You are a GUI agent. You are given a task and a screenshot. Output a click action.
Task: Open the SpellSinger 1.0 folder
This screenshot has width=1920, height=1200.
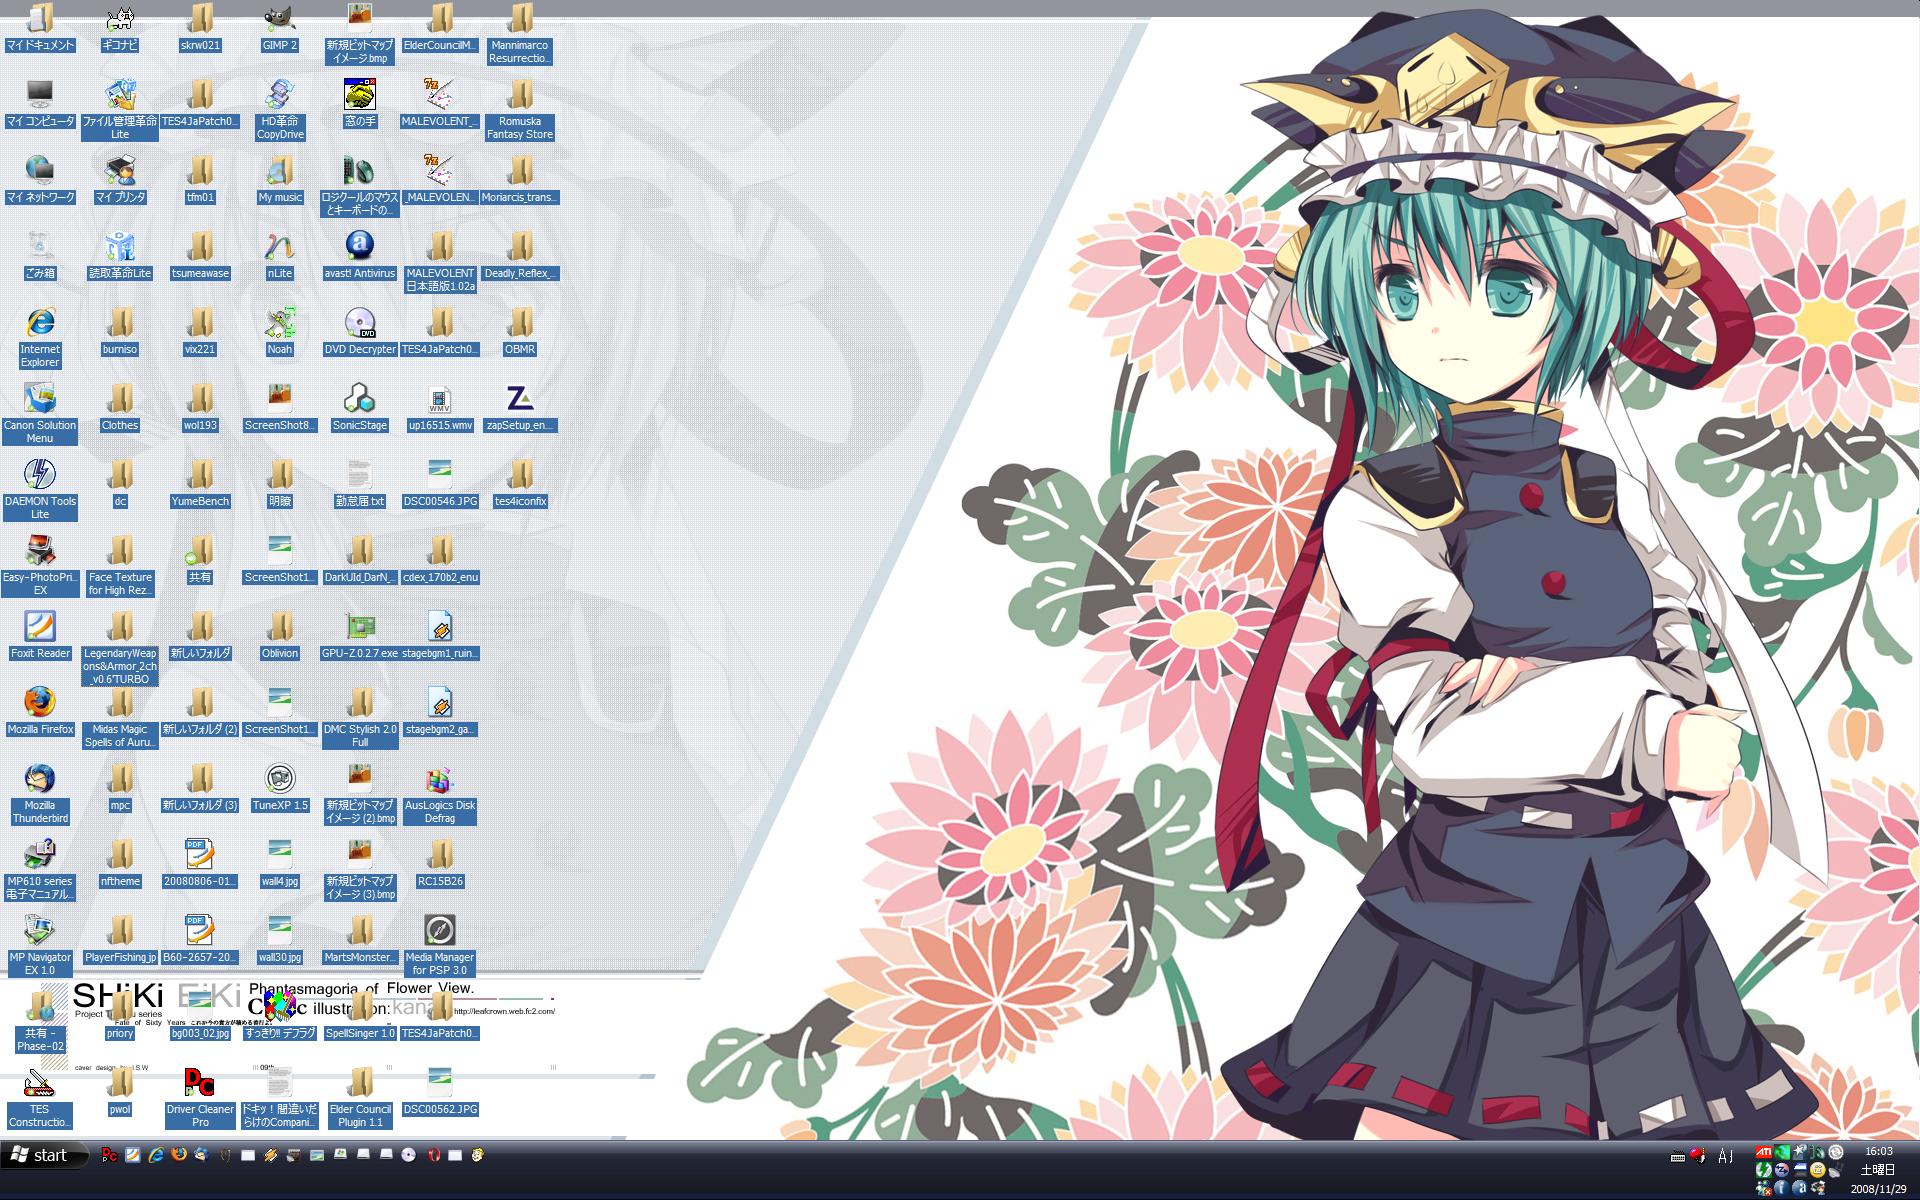coord(360,1015)
